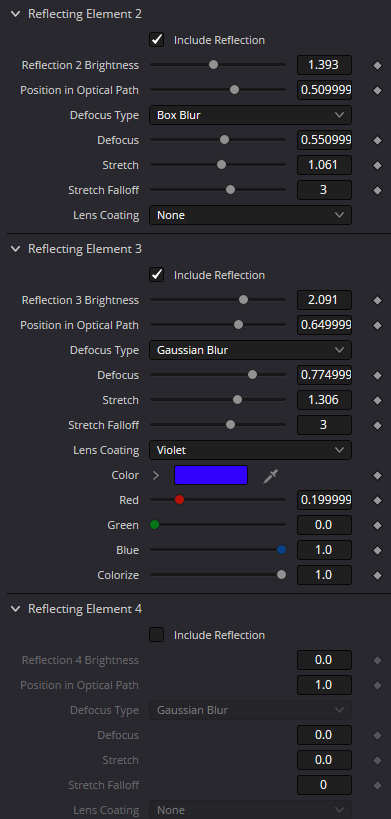Image resolution: width=391 pixels, height=819 pixels.
Task: Disable Include Reflection for Reflecting Element 3
Action: pos(157,275)
